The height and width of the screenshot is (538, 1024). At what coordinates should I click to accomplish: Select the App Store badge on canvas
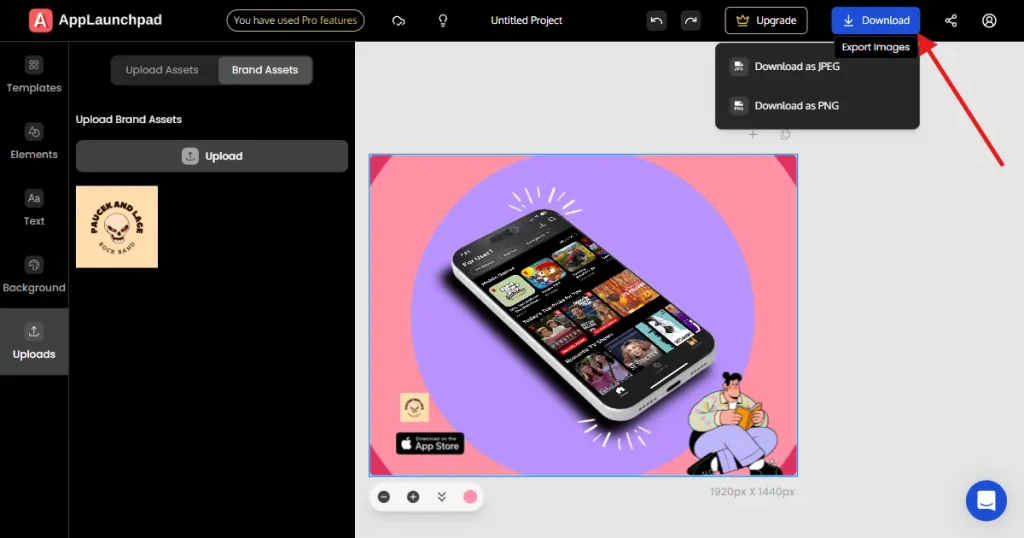[430, 444]
